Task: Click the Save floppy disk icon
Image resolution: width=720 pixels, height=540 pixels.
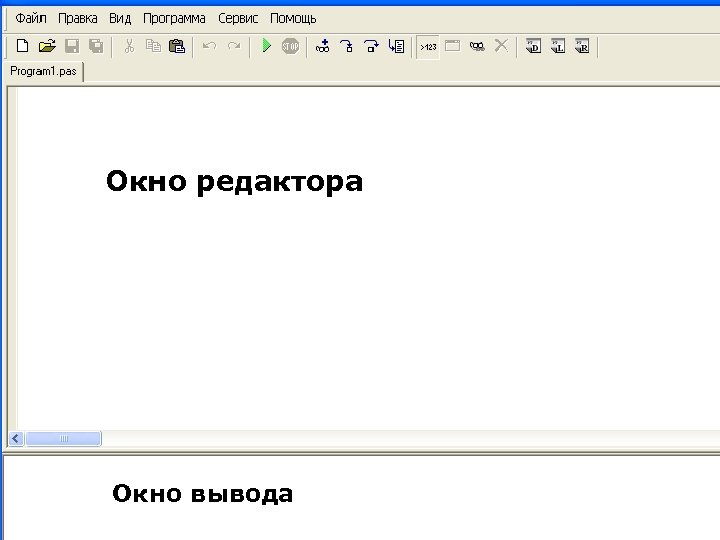Action: [x=72, y=46]
